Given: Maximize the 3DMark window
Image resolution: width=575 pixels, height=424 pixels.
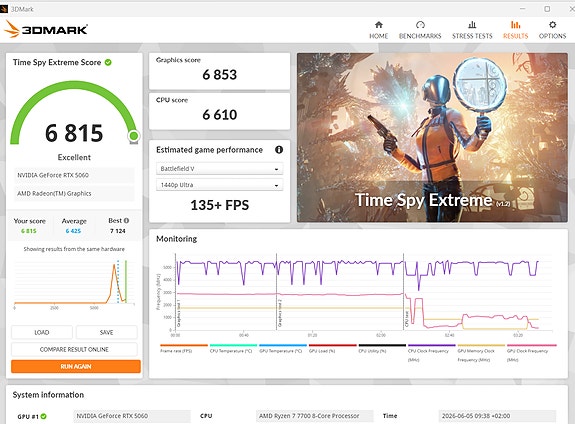Looking at the screenshot, I should point(547,8).
